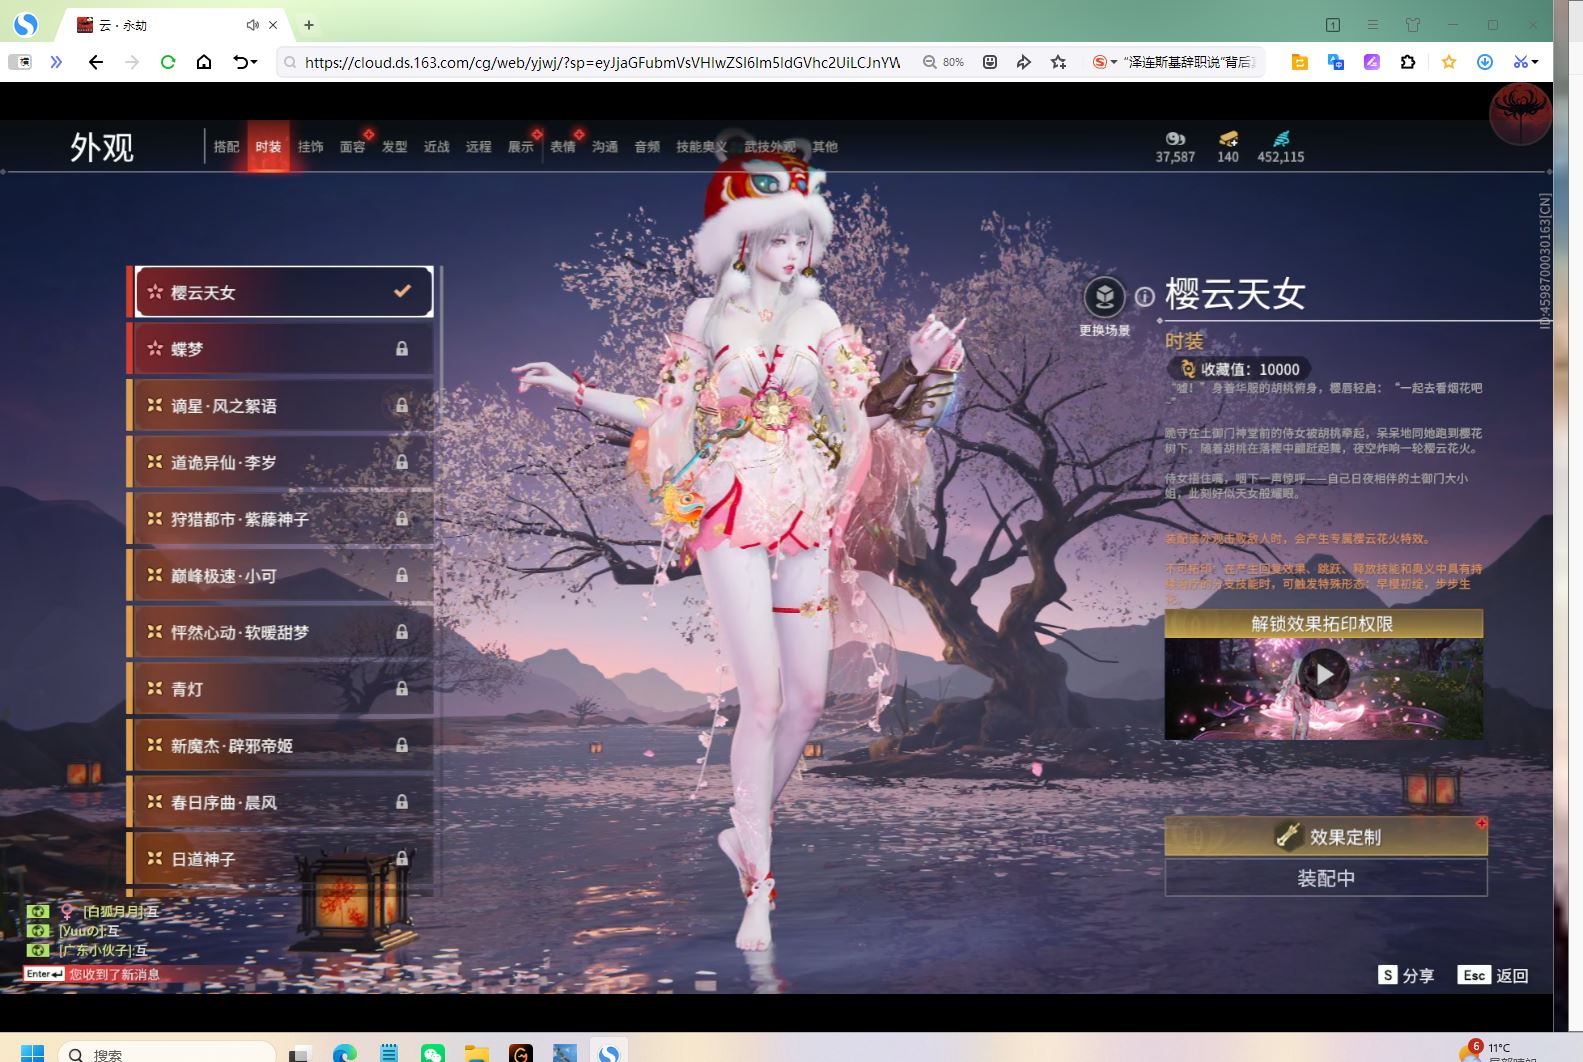This screenshot has width=1583, height=1062.
Task: Click the browser back arrow
Action: pos(96,62)
